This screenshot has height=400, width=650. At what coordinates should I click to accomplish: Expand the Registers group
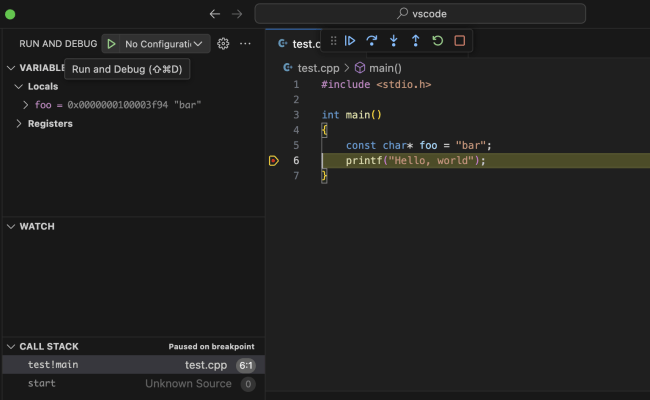[19, 124]
